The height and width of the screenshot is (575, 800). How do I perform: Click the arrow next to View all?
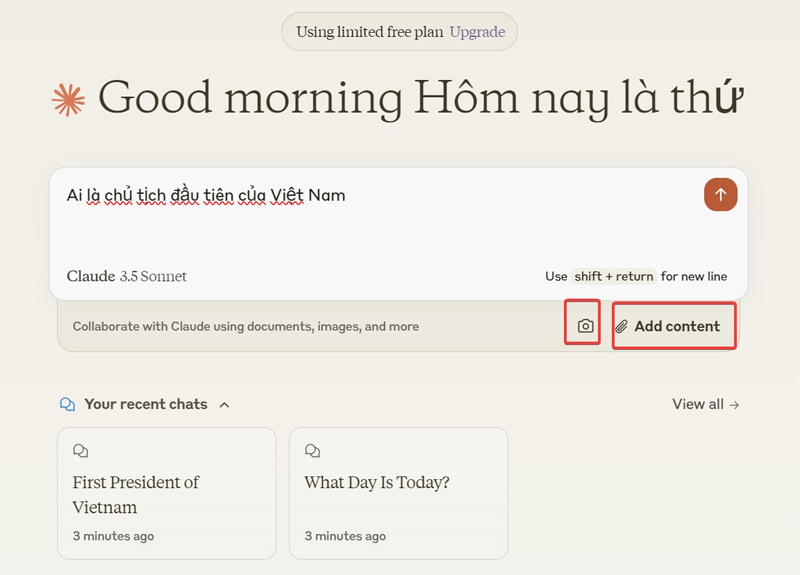[735, 404]
